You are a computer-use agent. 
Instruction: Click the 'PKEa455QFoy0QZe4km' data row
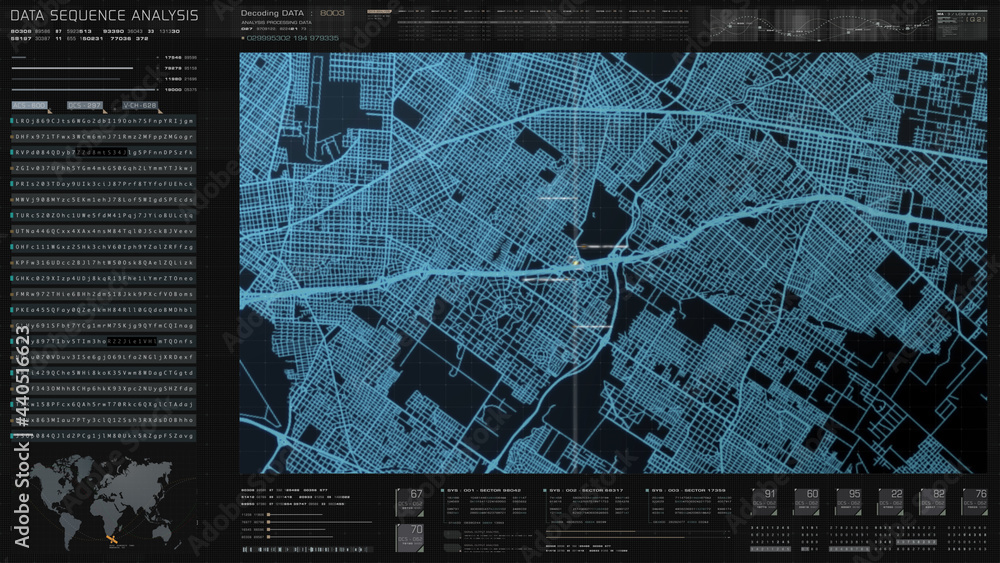coord(104,310)
